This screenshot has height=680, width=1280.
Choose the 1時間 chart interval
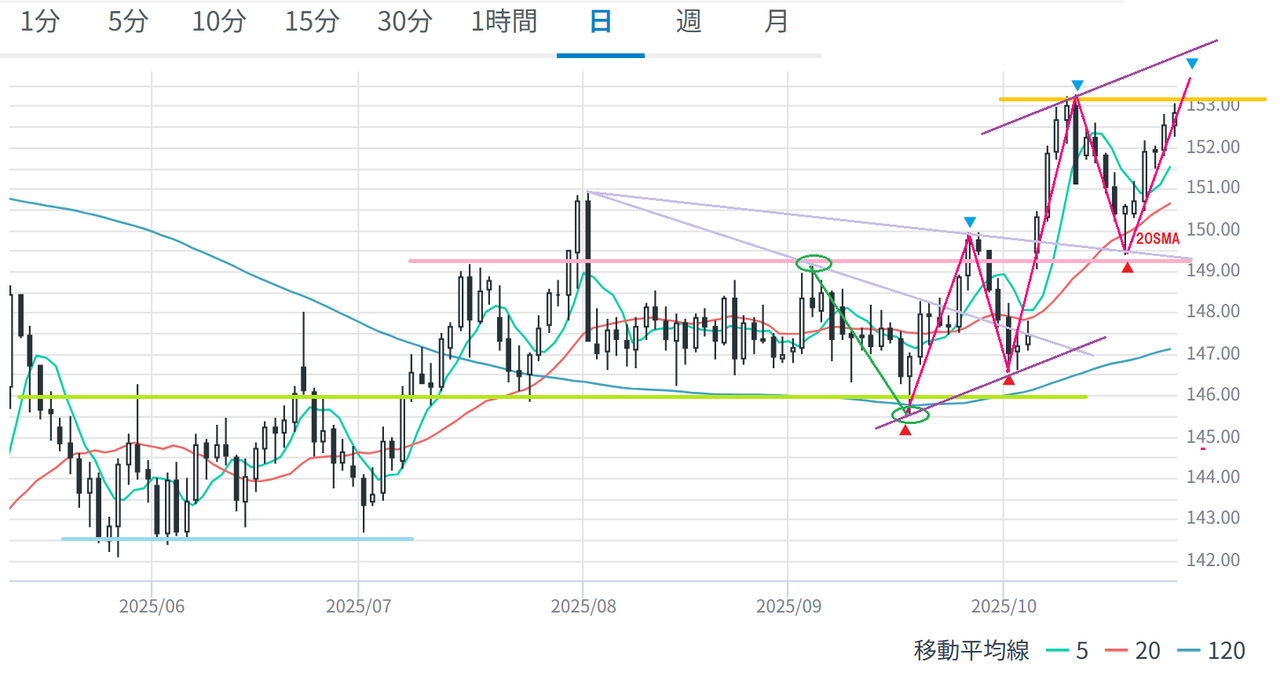click(504, 22)
